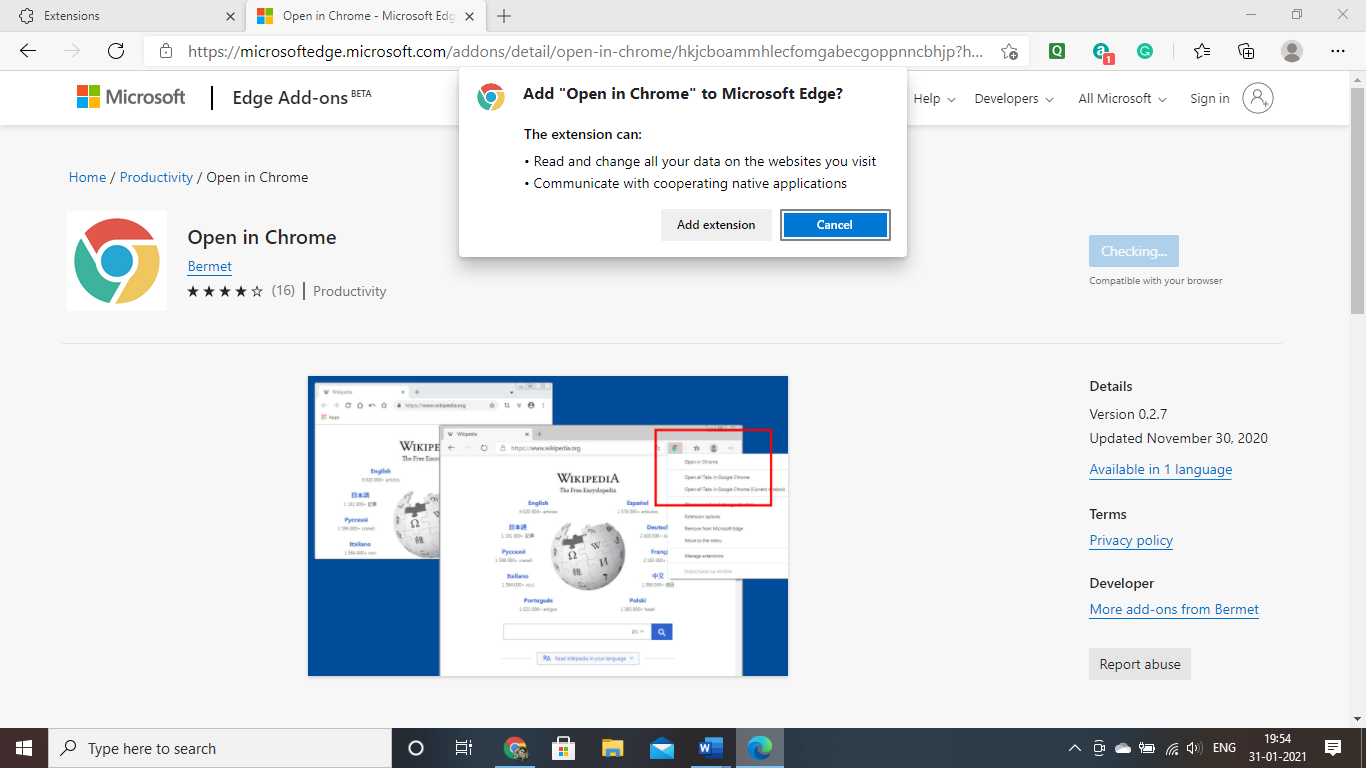Open the Privacy policy link
The width and height of the screenshot is (1366, 768).
coord(1131,540)
